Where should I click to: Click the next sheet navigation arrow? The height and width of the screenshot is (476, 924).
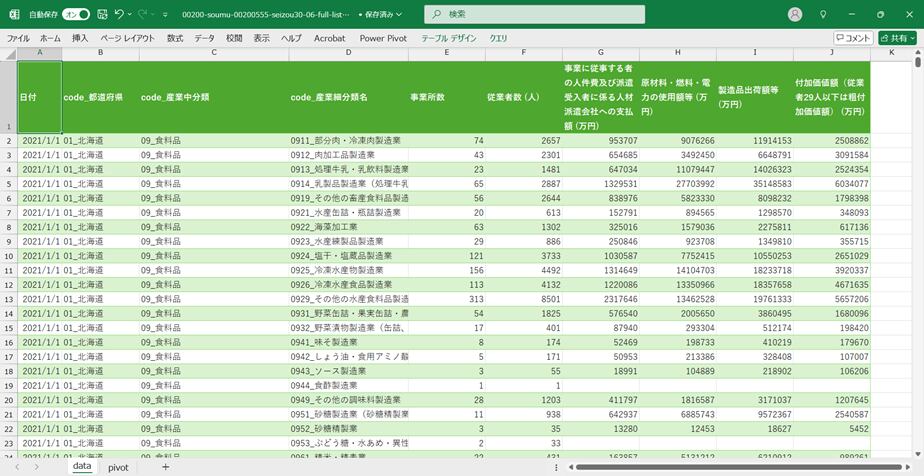coord(38,467)
